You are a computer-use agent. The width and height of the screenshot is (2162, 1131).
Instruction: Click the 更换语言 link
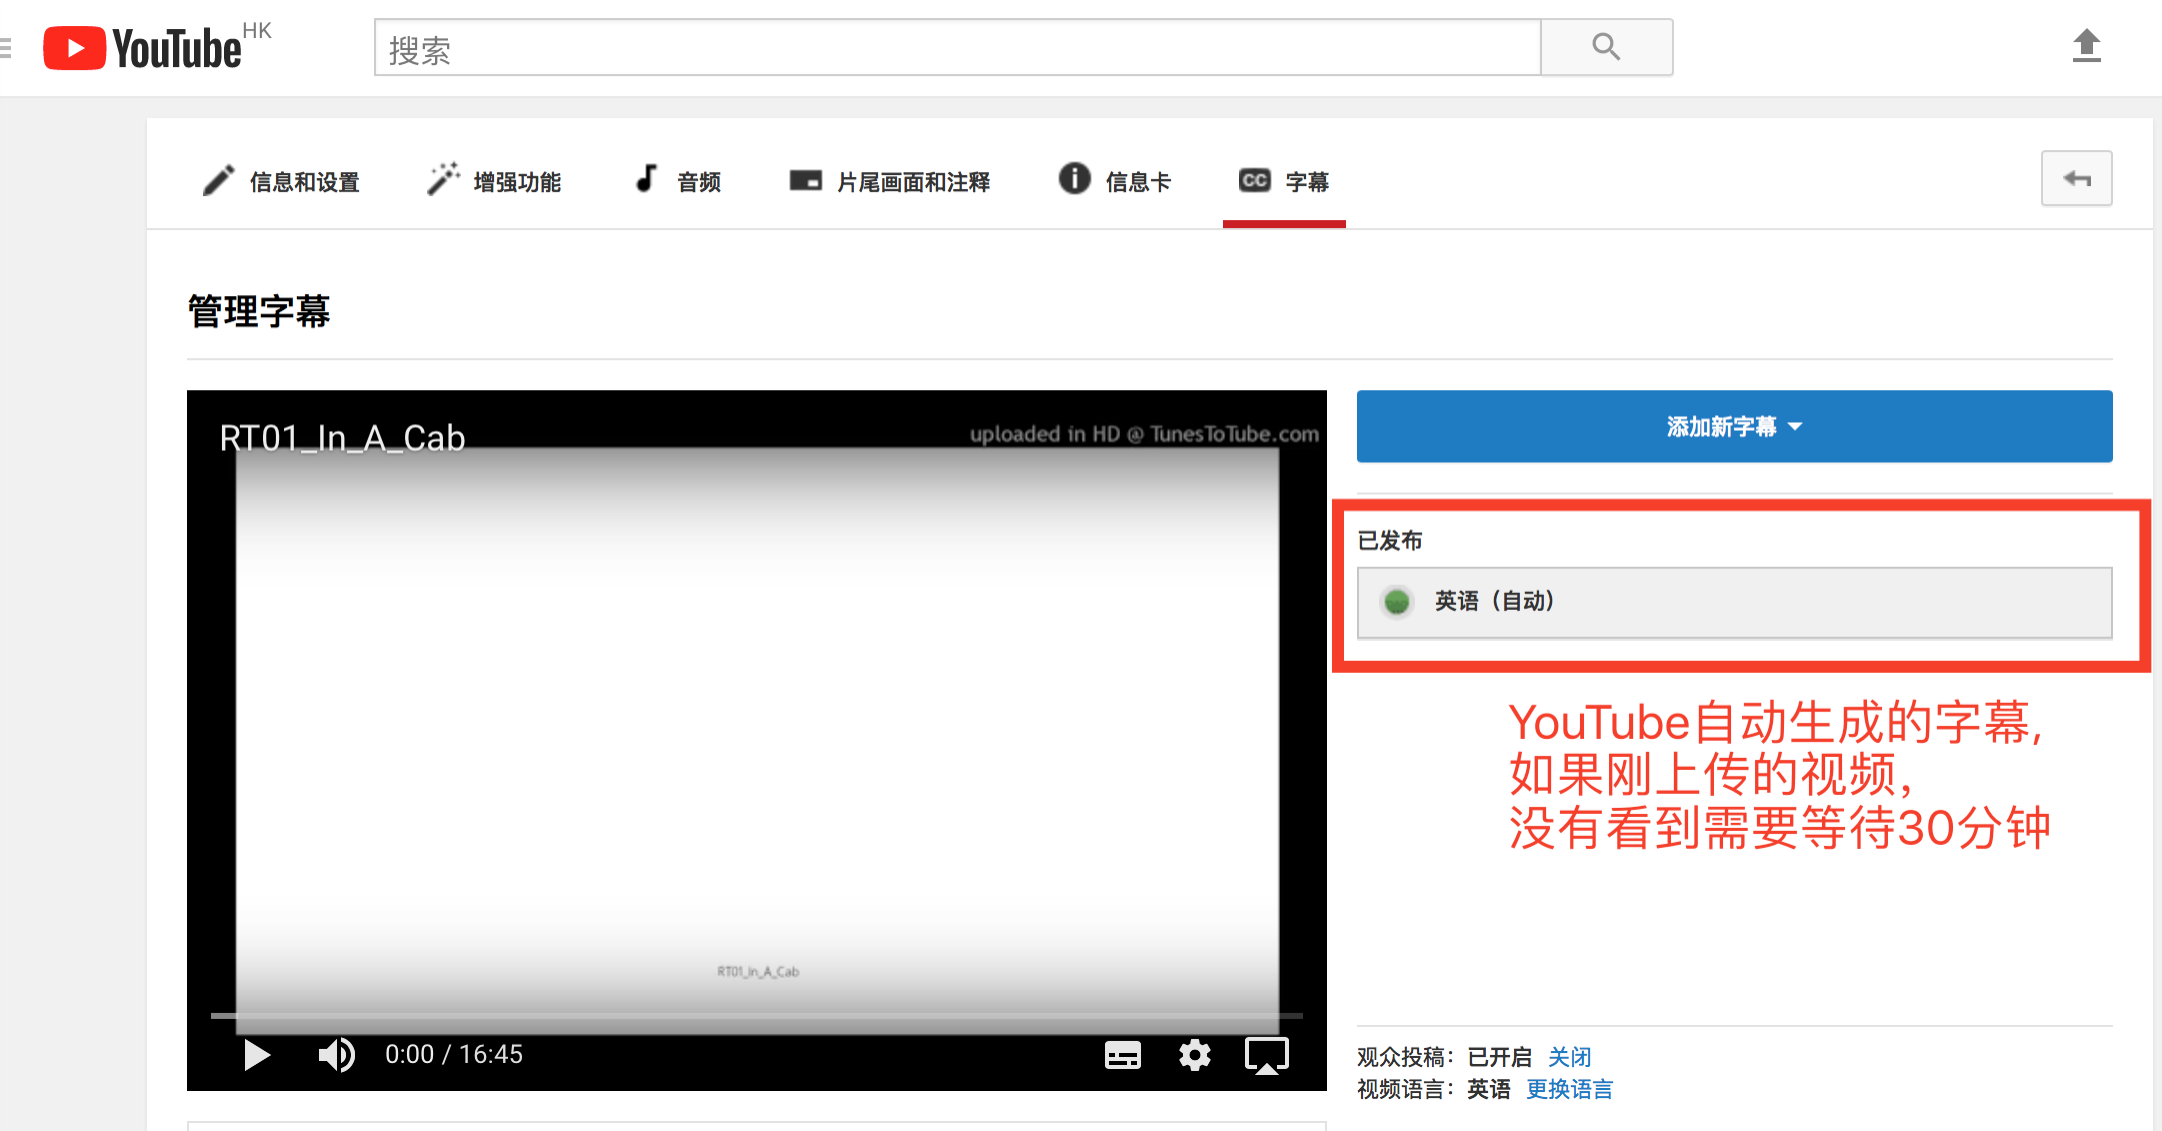(x=1570, y=1089)
